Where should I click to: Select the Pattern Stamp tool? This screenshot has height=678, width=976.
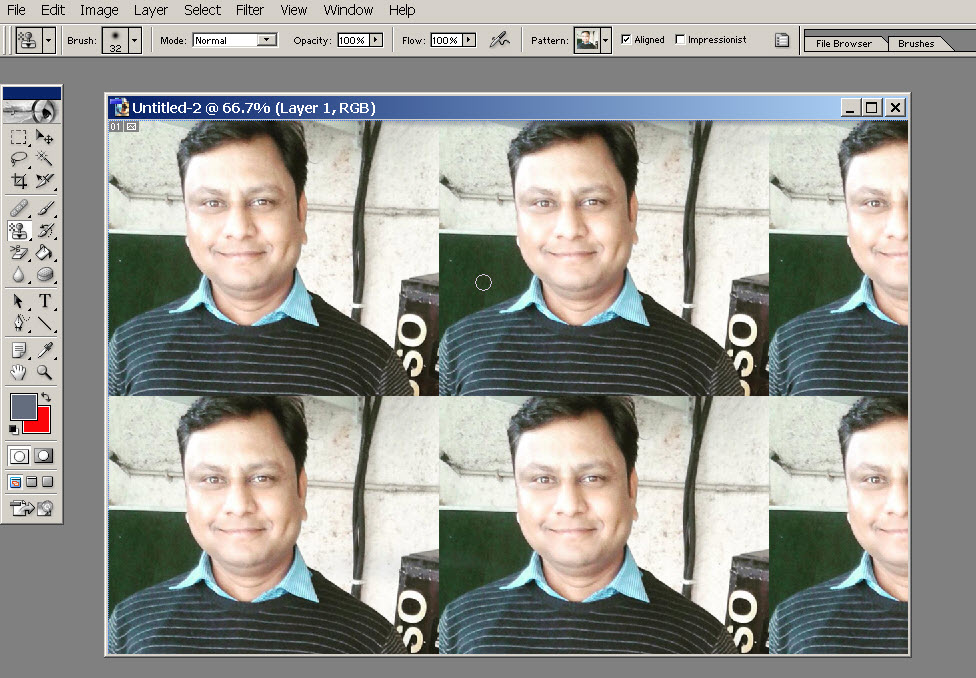tap(18, 229)
